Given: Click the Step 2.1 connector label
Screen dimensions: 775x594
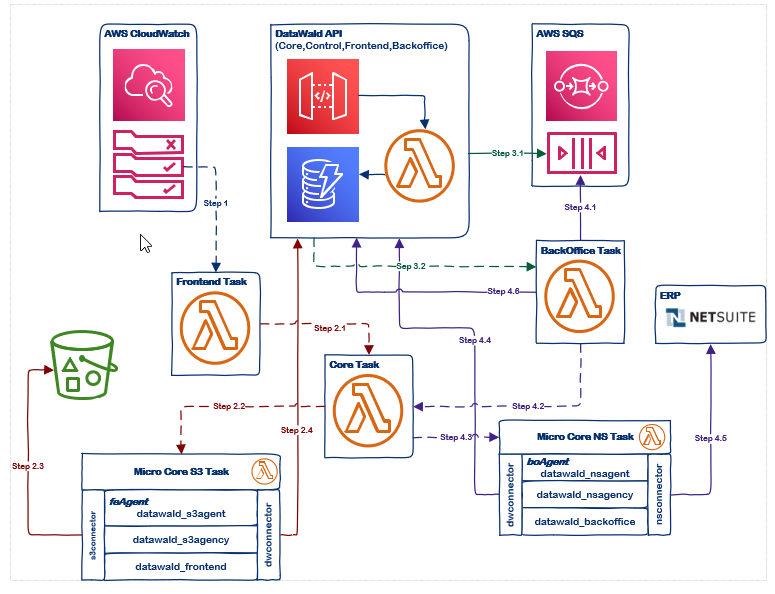Looking at the screenshot, I should 330,328.
